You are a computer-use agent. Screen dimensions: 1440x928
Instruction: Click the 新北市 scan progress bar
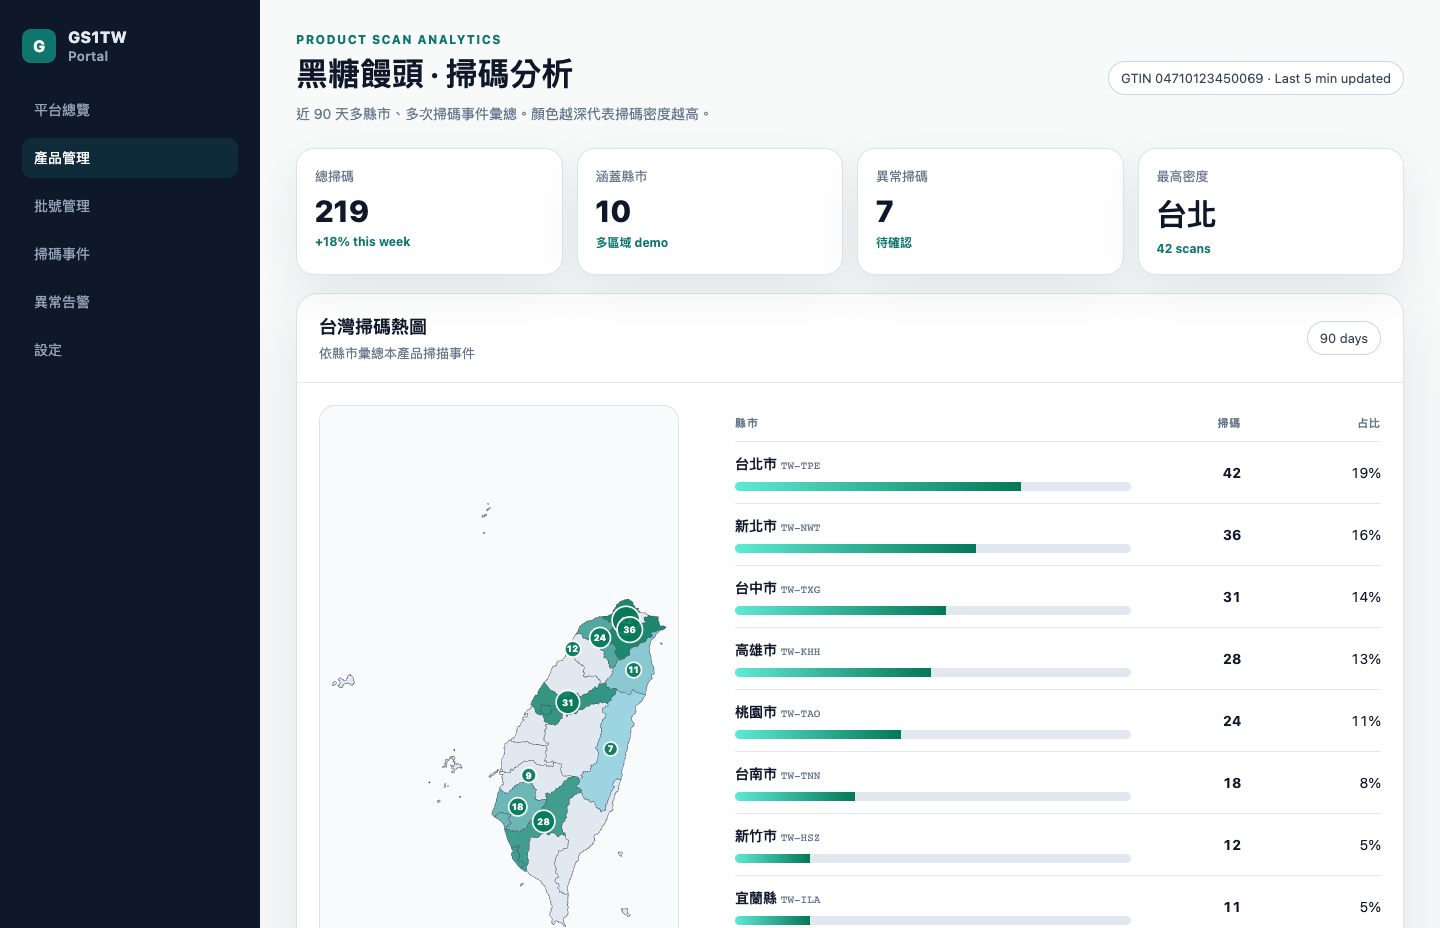tap(933, 549)
